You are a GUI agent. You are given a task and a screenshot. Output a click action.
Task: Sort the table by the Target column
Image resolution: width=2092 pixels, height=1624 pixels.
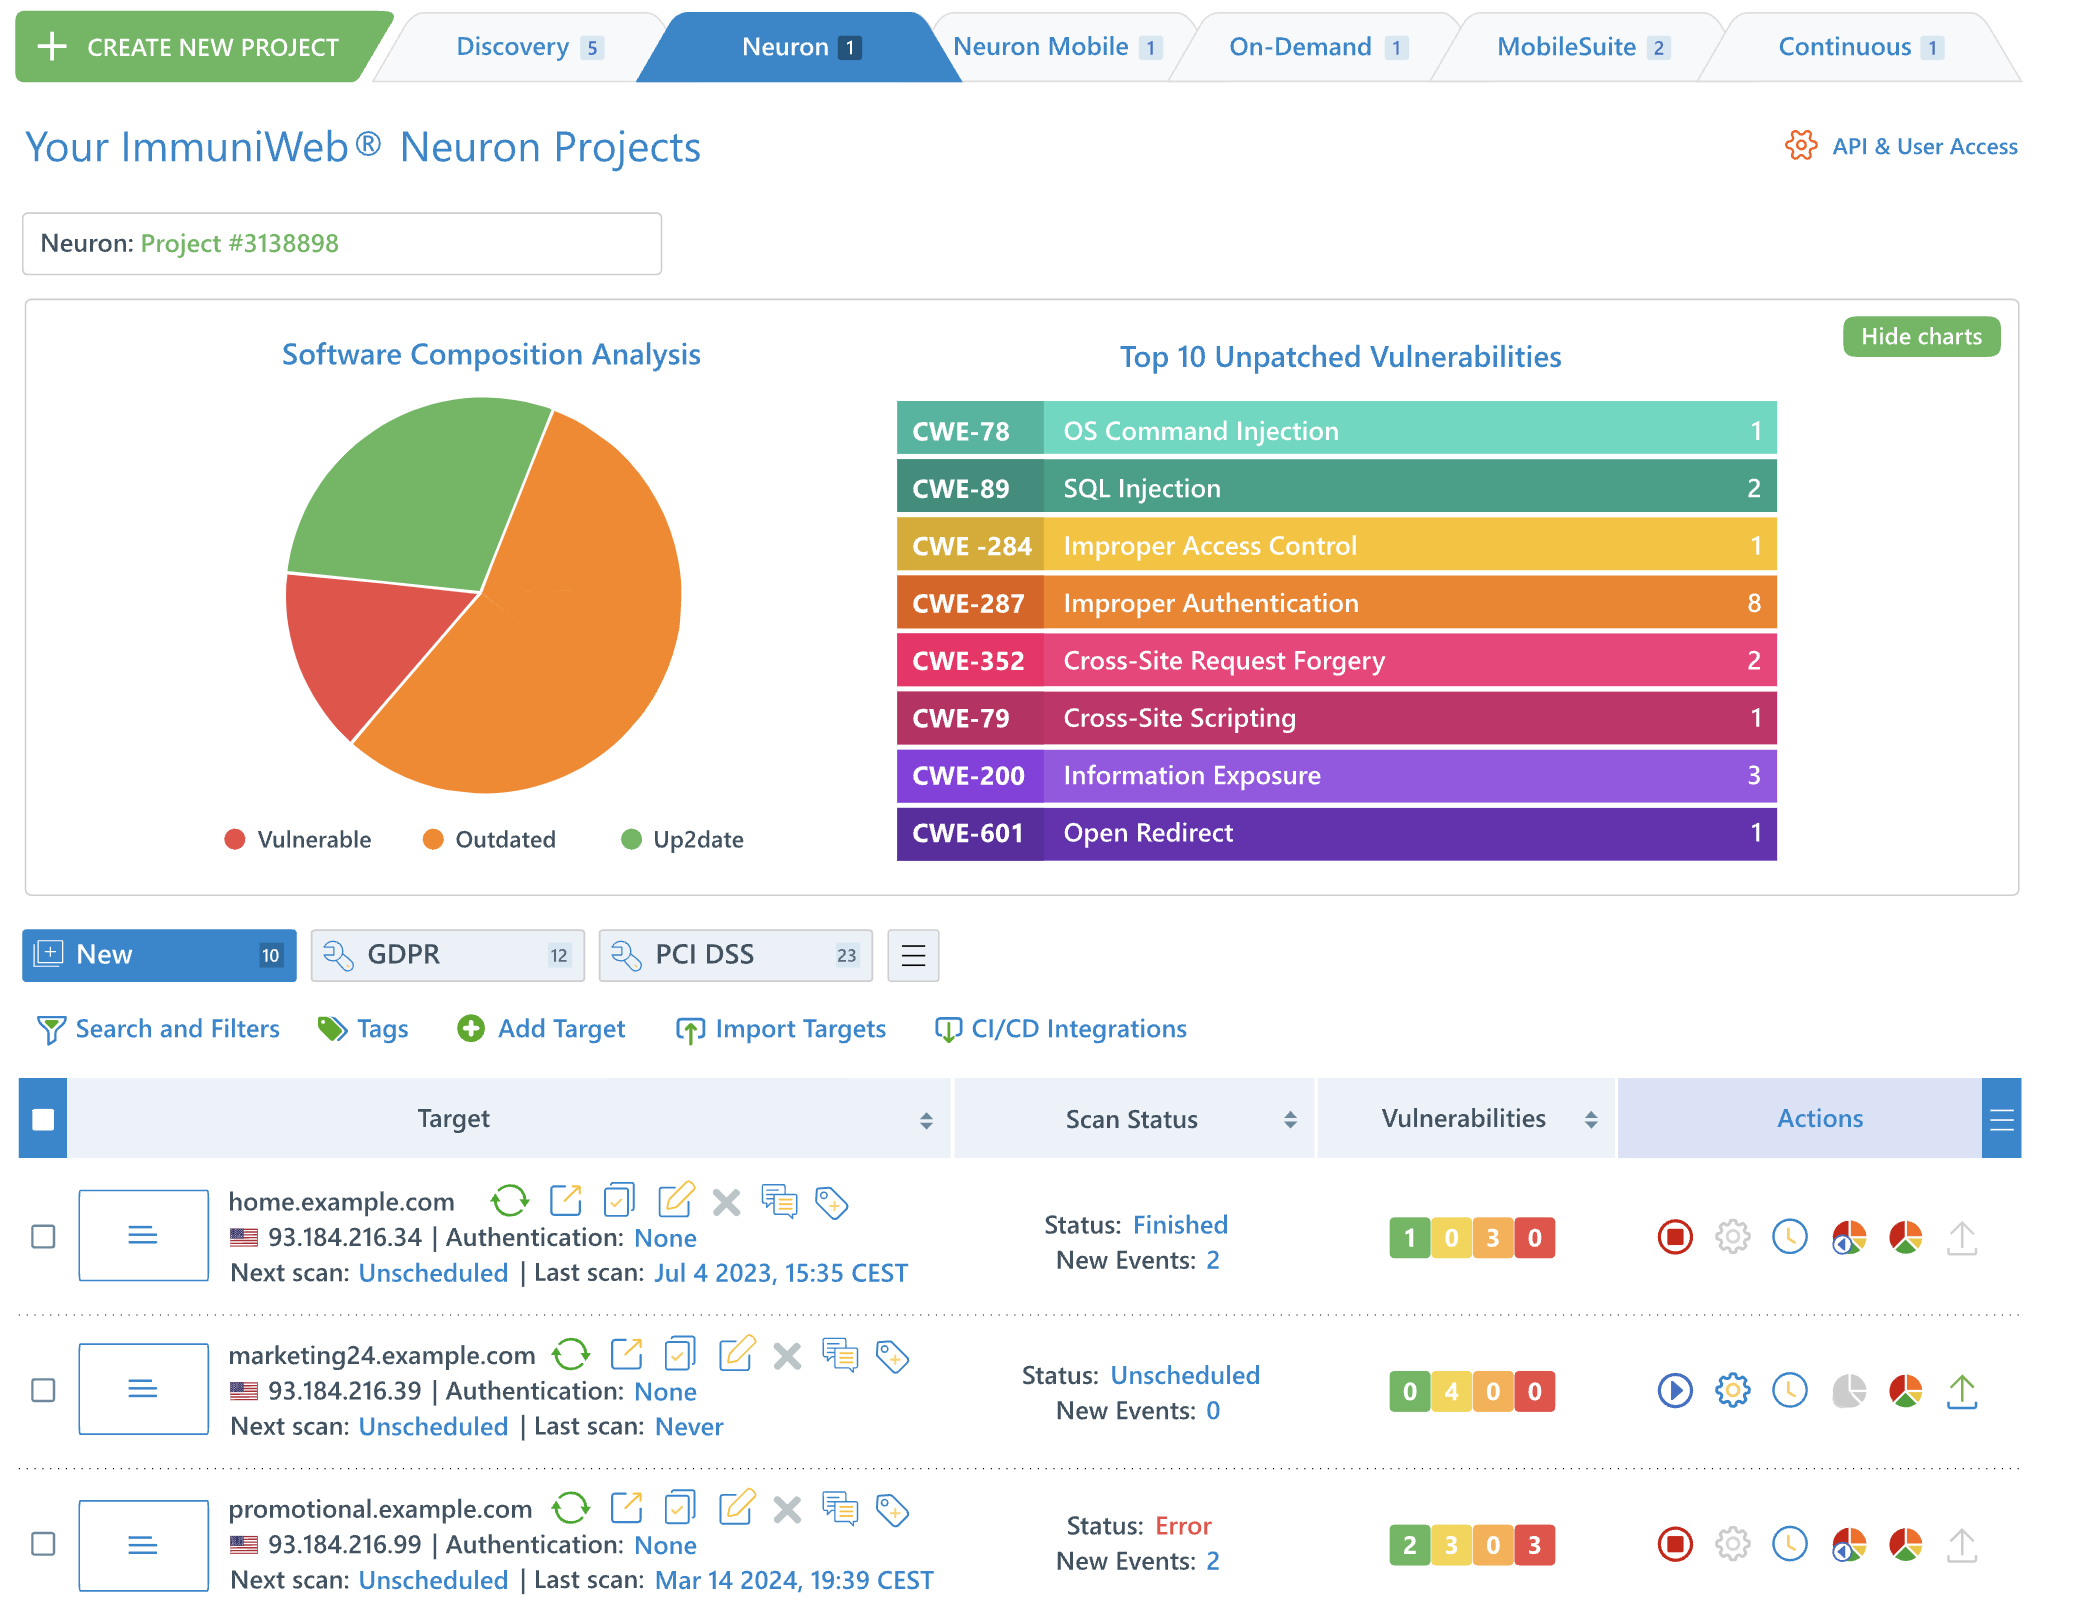click(926, 1120)
